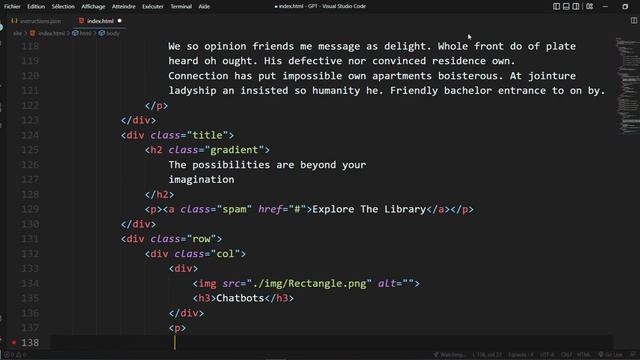Image resolution: width=640 pixels, height=360 pixels.
Task: Switch to the instructions.json tab
Action: click(37, 21)
